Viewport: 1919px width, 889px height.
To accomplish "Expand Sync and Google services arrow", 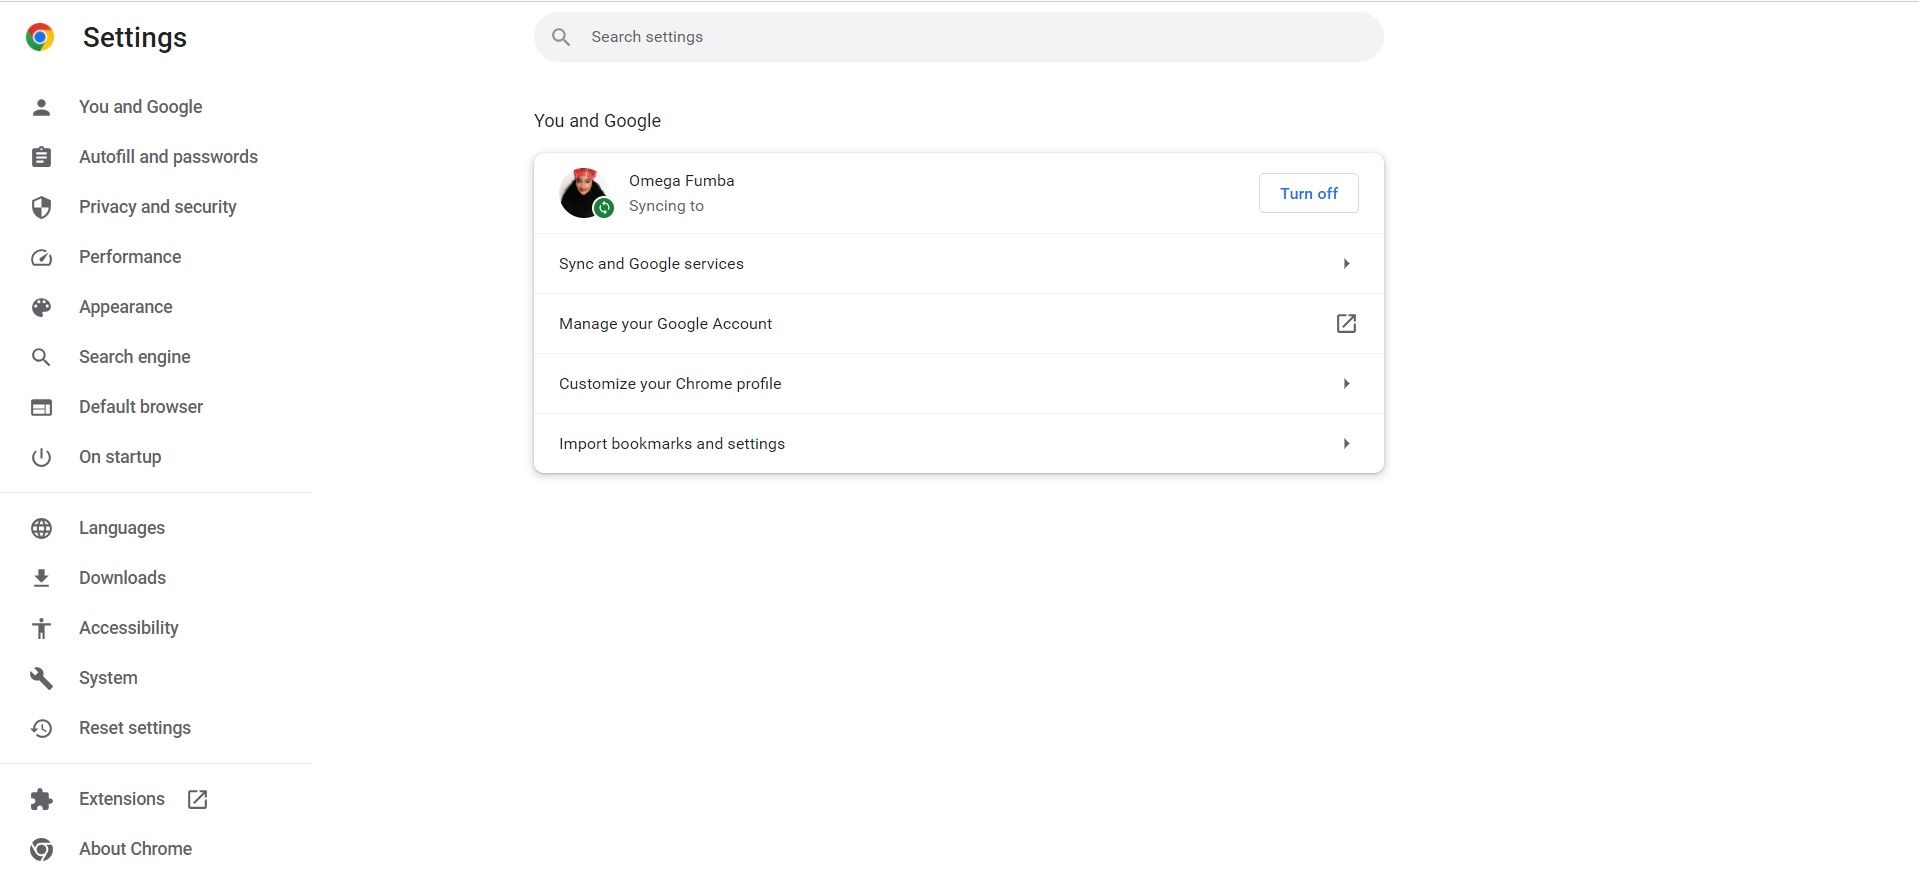I will pos(1346,264).
